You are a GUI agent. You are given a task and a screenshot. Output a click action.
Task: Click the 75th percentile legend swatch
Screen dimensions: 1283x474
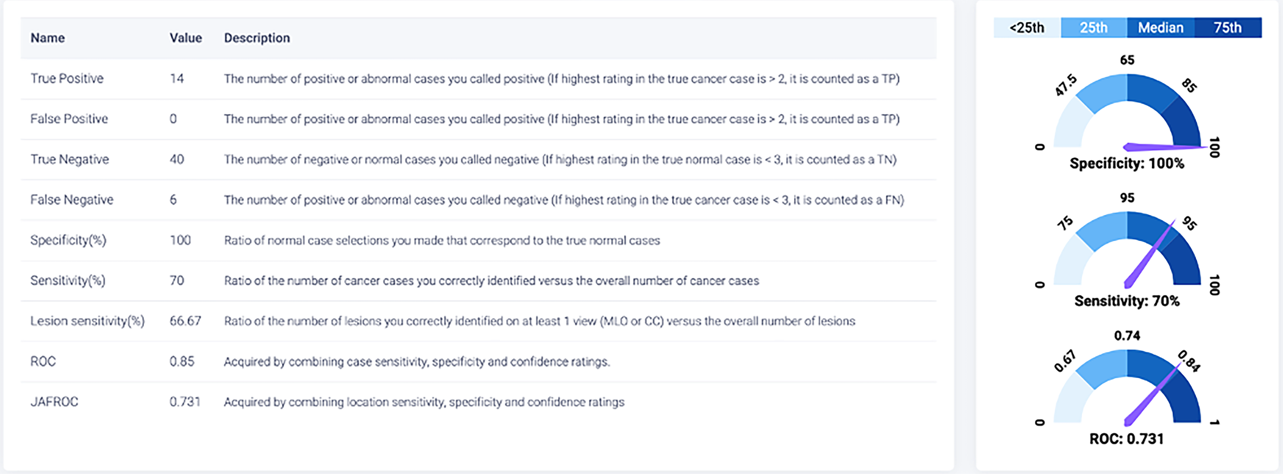1226,28
